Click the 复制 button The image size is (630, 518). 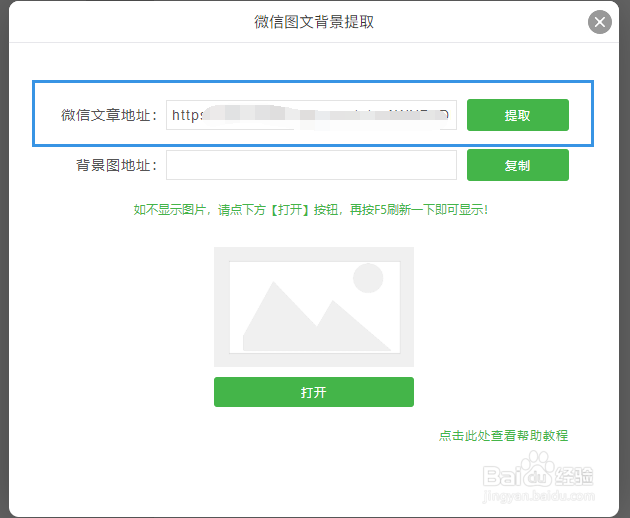[518, 165]
